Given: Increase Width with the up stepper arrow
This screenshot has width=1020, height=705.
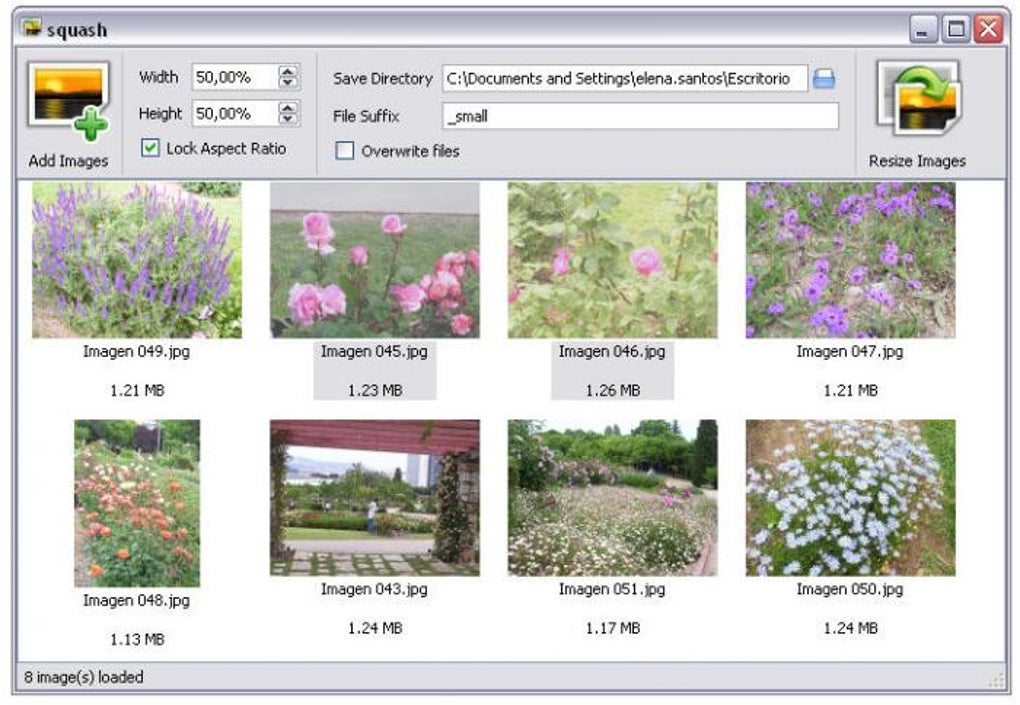Looking at the screenshot, I should click(x=287, y=71).
